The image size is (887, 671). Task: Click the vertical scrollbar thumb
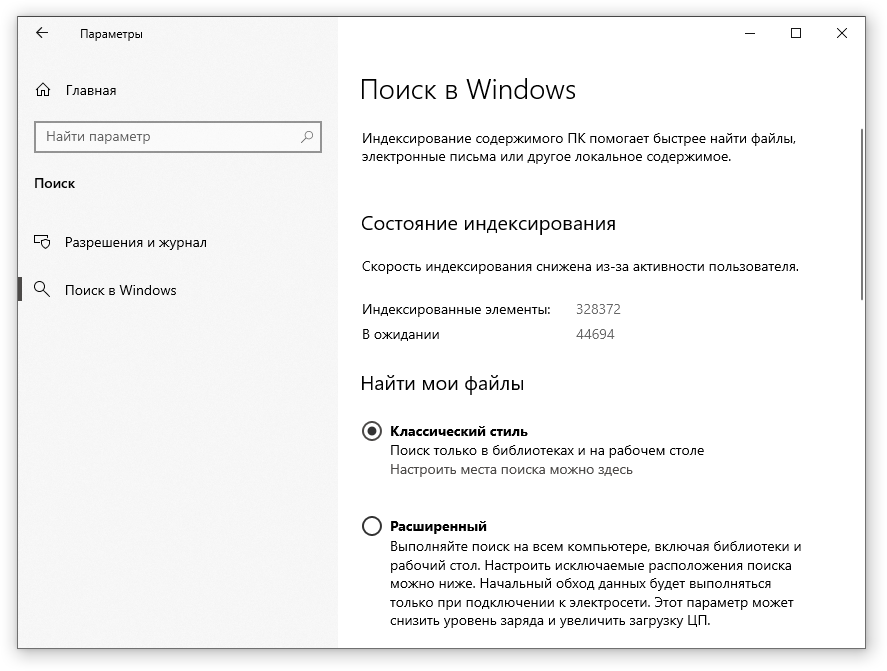861,214
